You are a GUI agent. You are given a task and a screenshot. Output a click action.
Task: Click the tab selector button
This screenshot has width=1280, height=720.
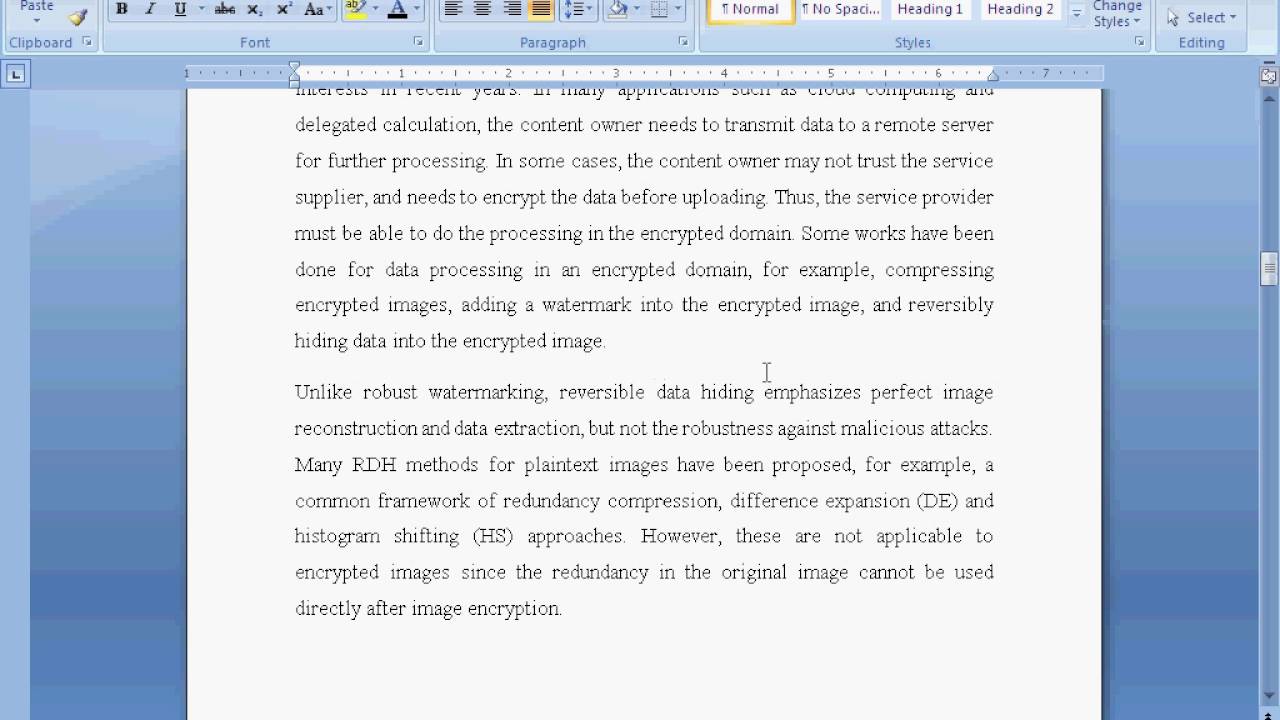[x=15, y=73]
